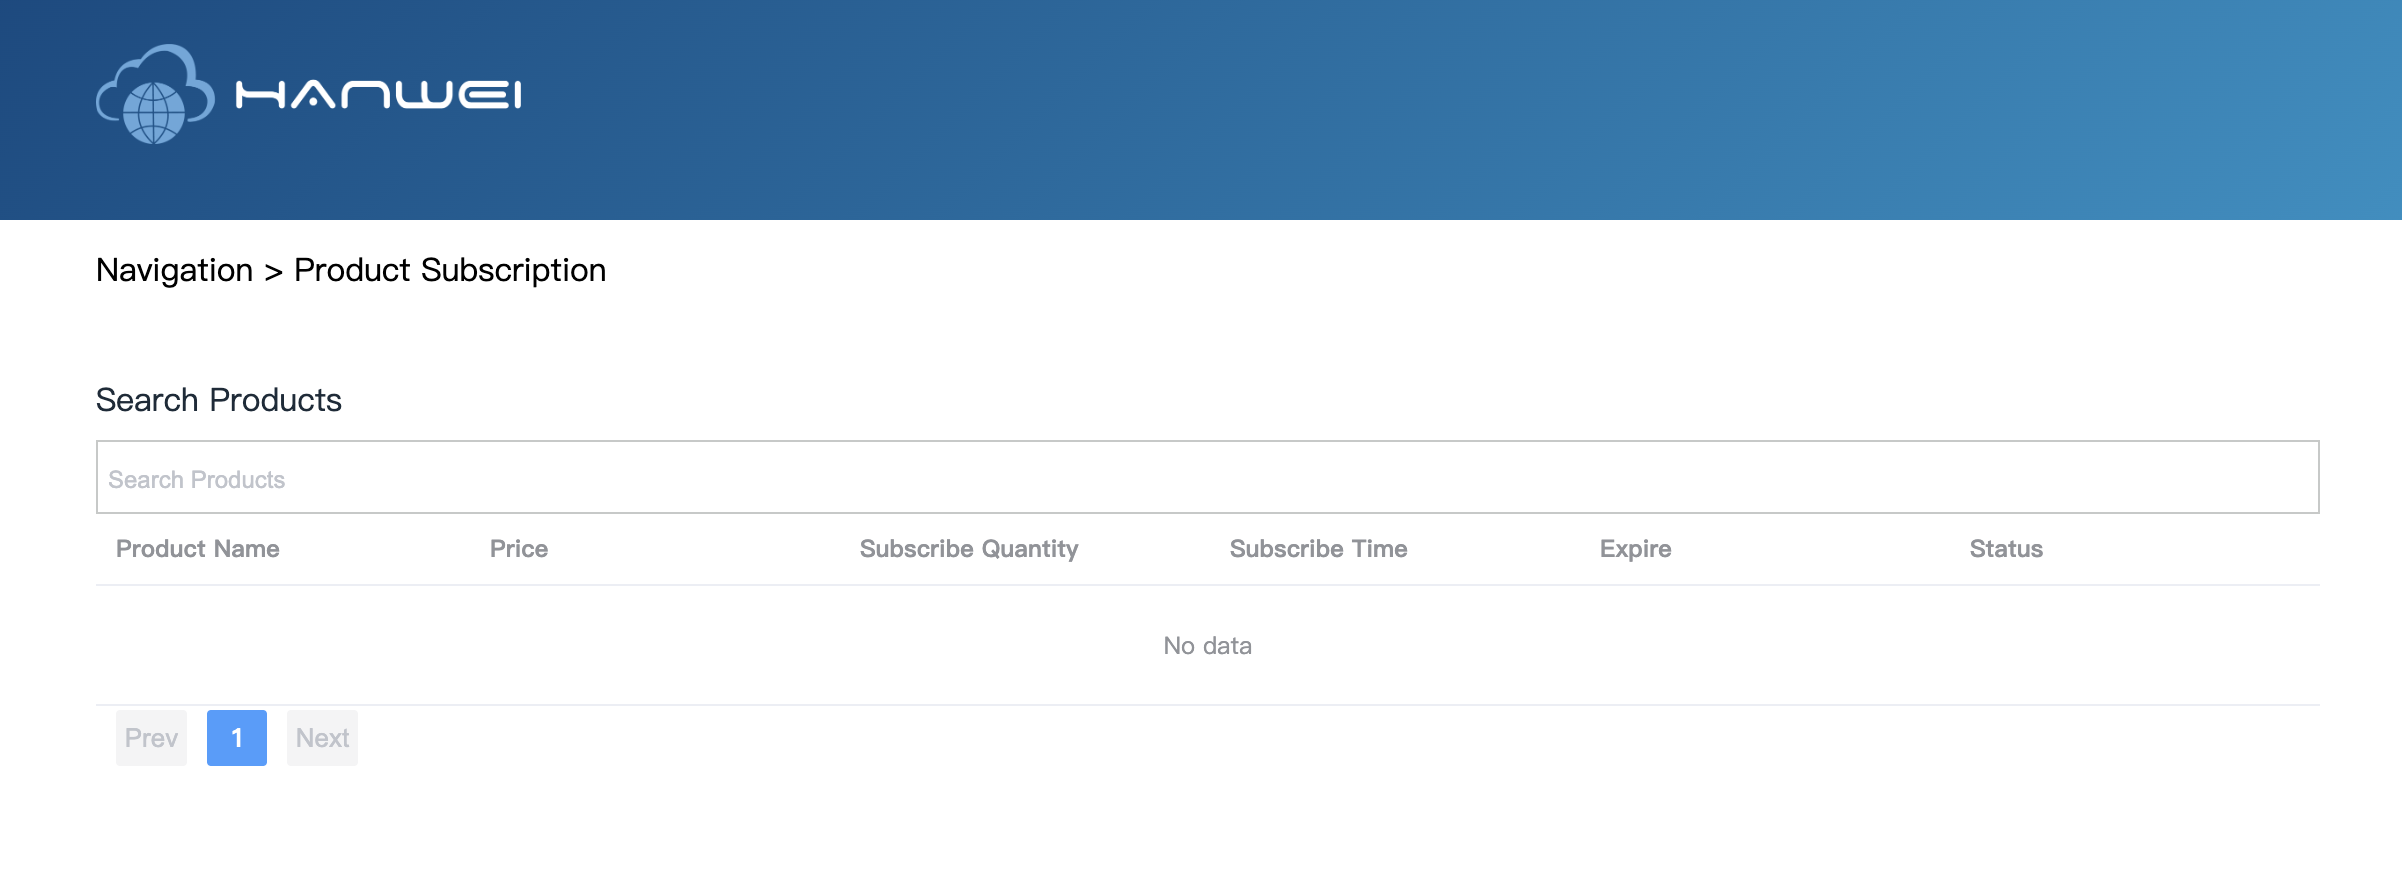Viewport: 2402px width, 872px height.
Task: Select page 1 in pagination
Action: [236, 738]
